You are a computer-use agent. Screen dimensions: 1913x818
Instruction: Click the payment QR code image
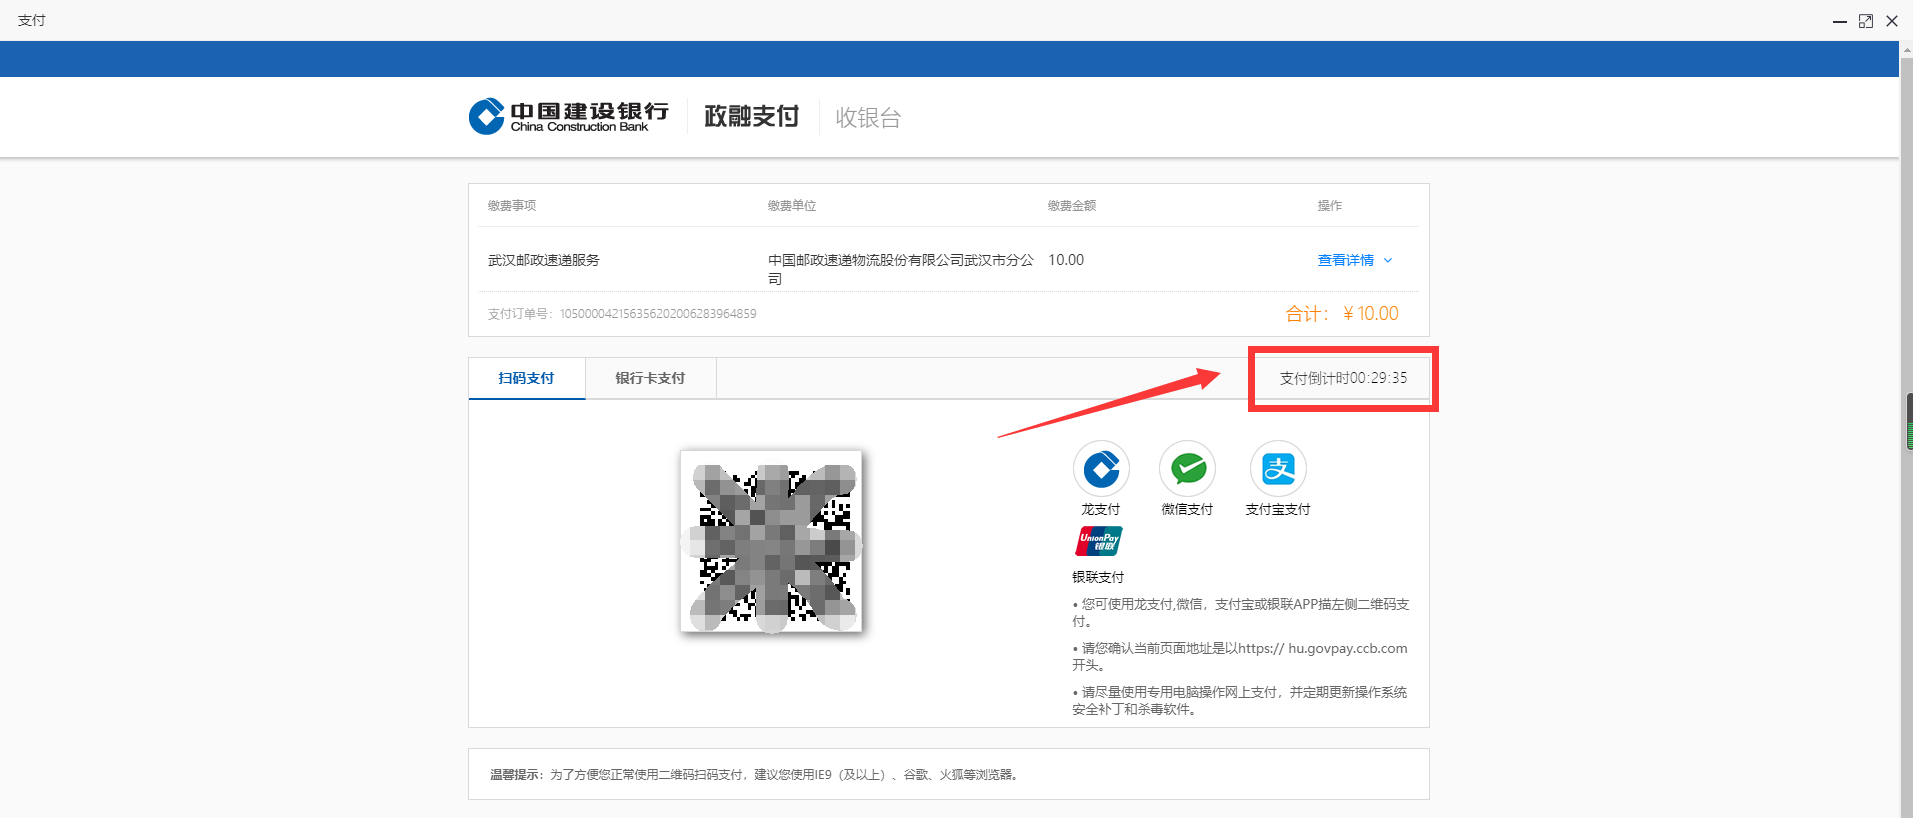pyautogui.click(x=771, y=541)
